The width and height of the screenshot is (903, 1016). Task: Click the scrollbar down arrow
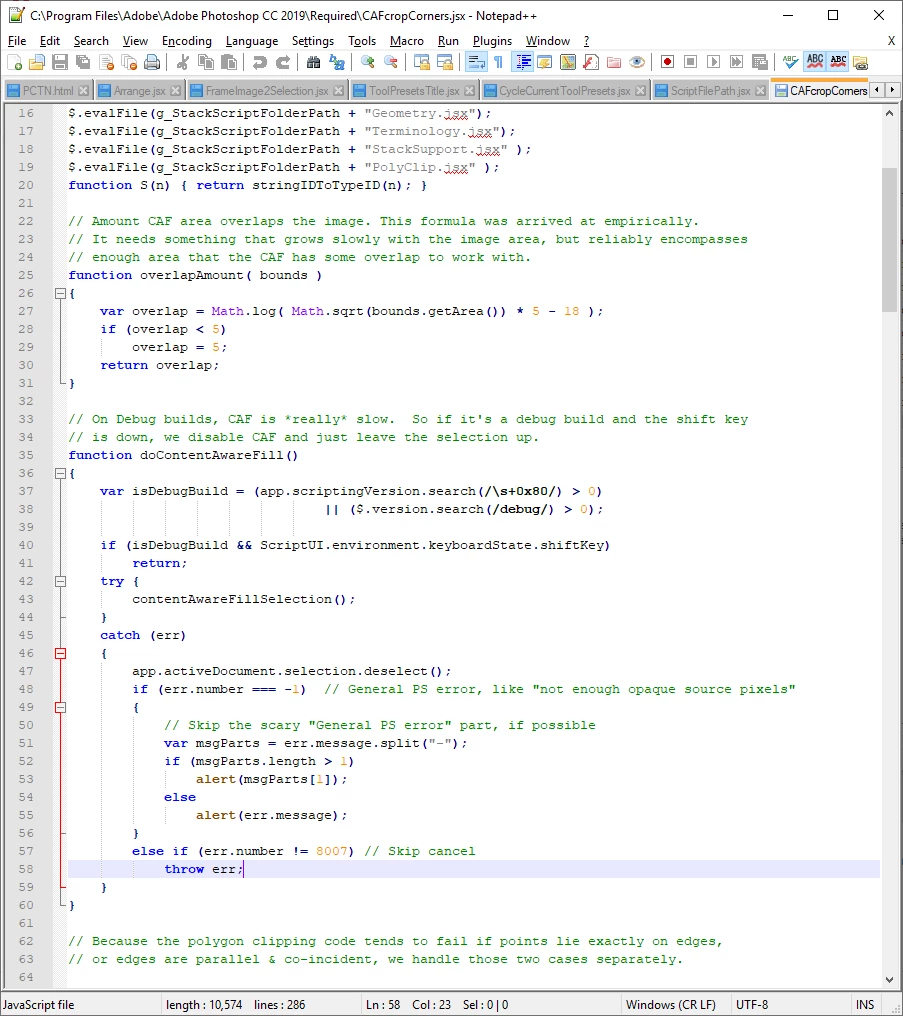(x=889, y=980)
